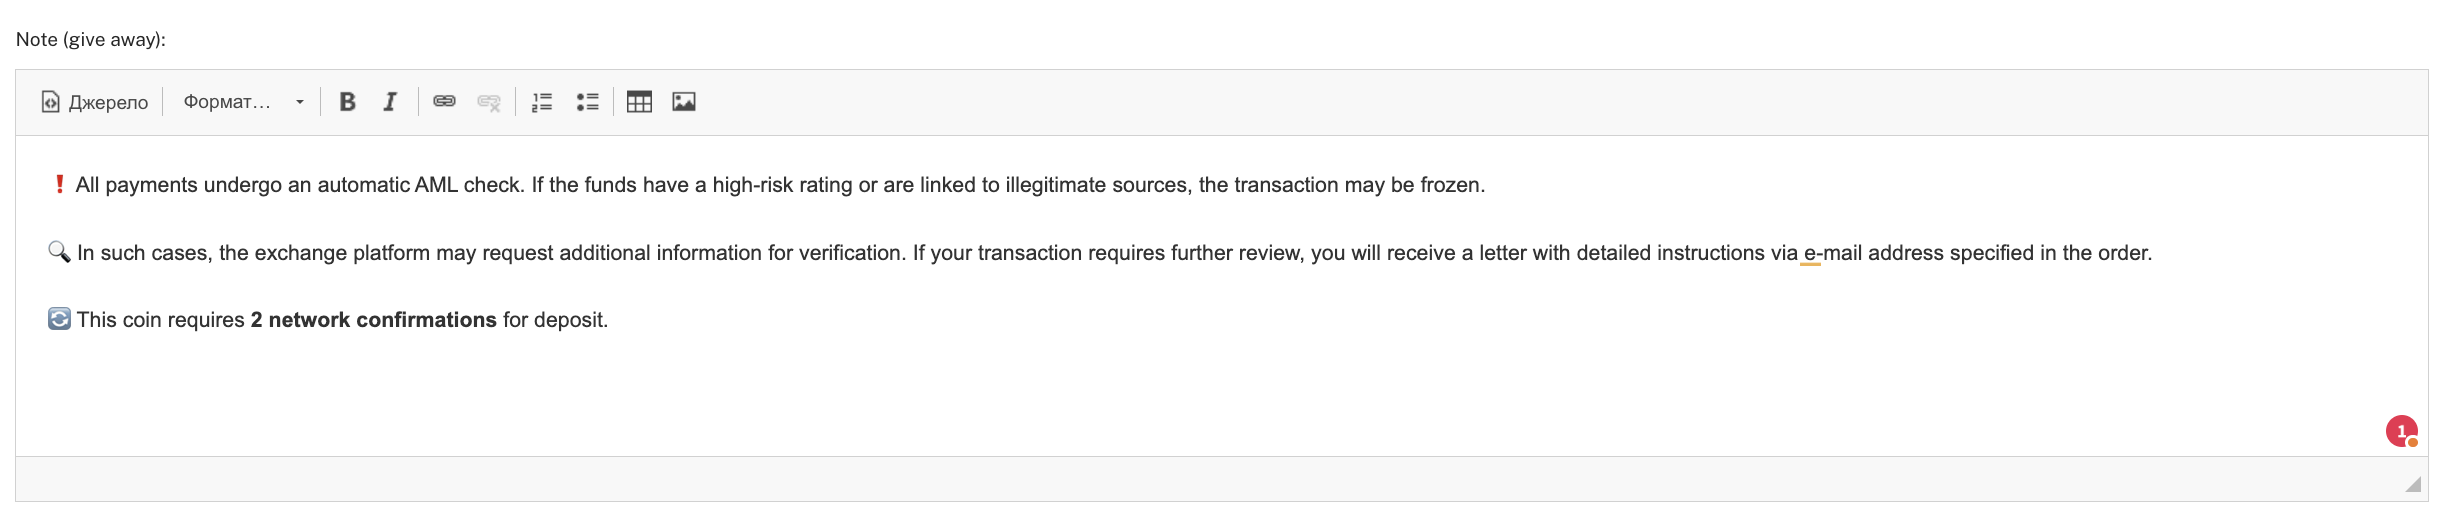The image size is (2438, 512).
Task: Click the blue refresh arrows emoji
Action: pyautogui.click(x=59, y=319)
